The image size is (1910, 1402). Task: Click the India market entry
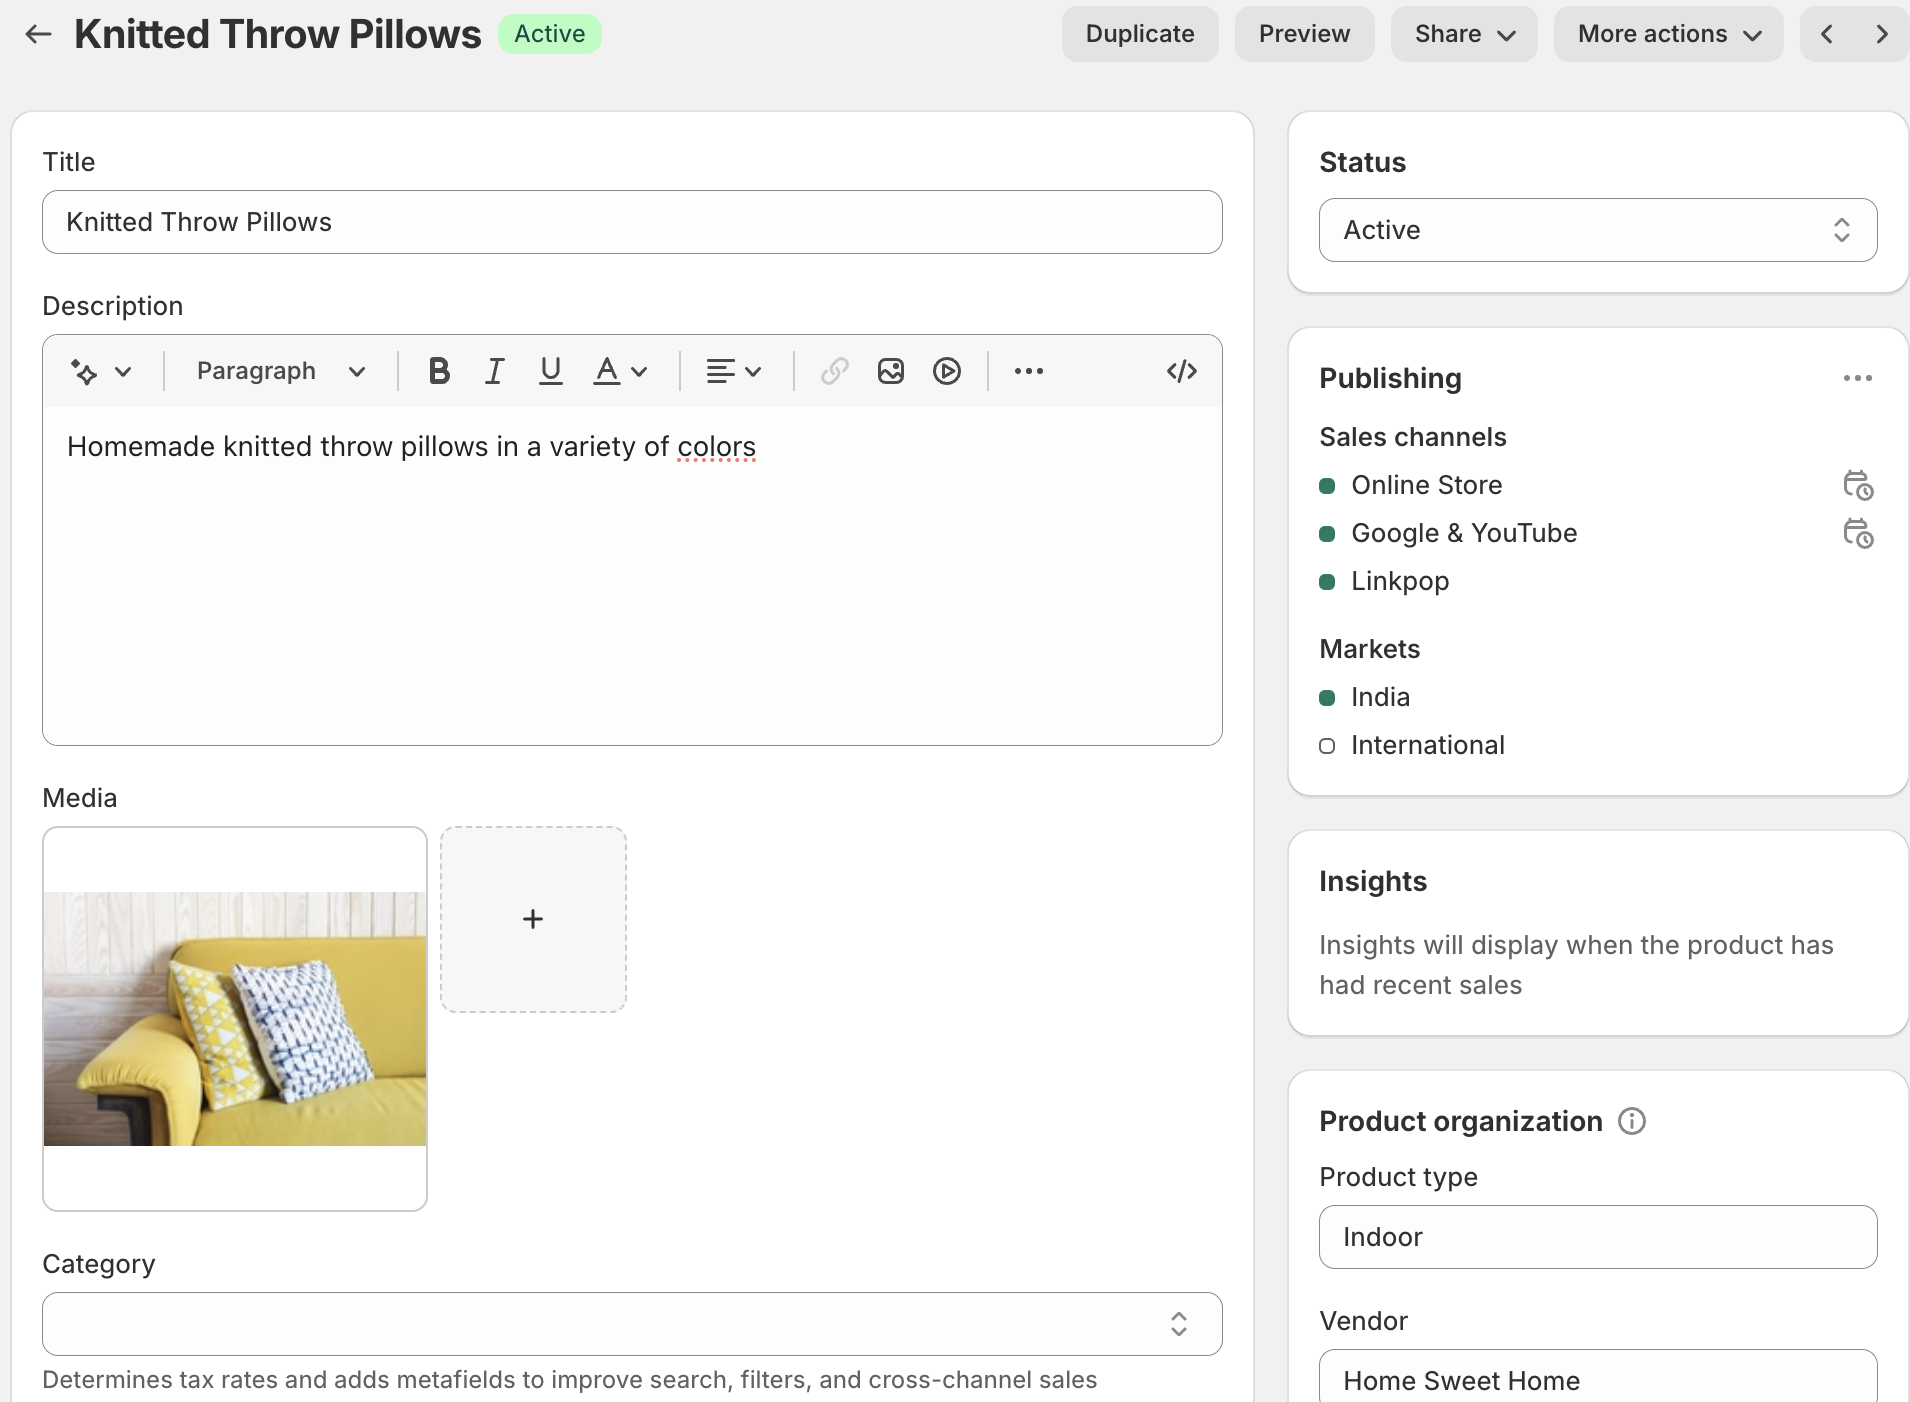pos(1380,697)
